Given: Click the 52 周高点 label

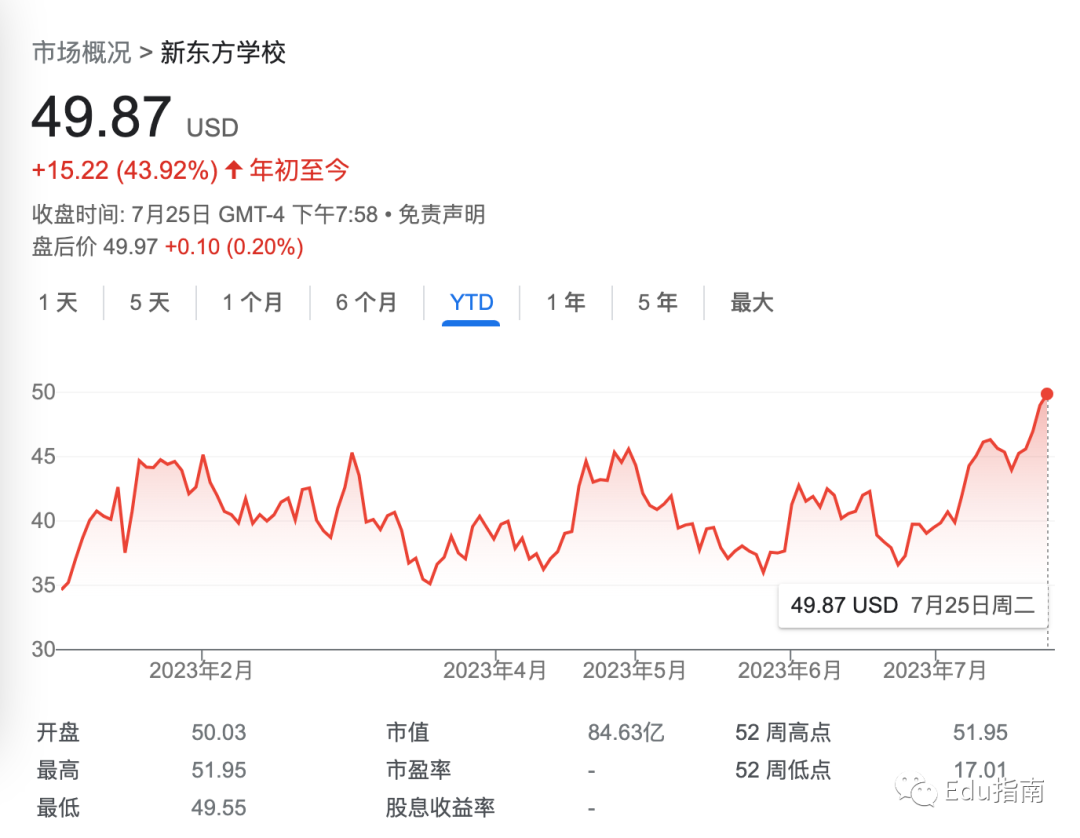Looking at the screenshot, I should pyautogui.click(x=783, y=732).
